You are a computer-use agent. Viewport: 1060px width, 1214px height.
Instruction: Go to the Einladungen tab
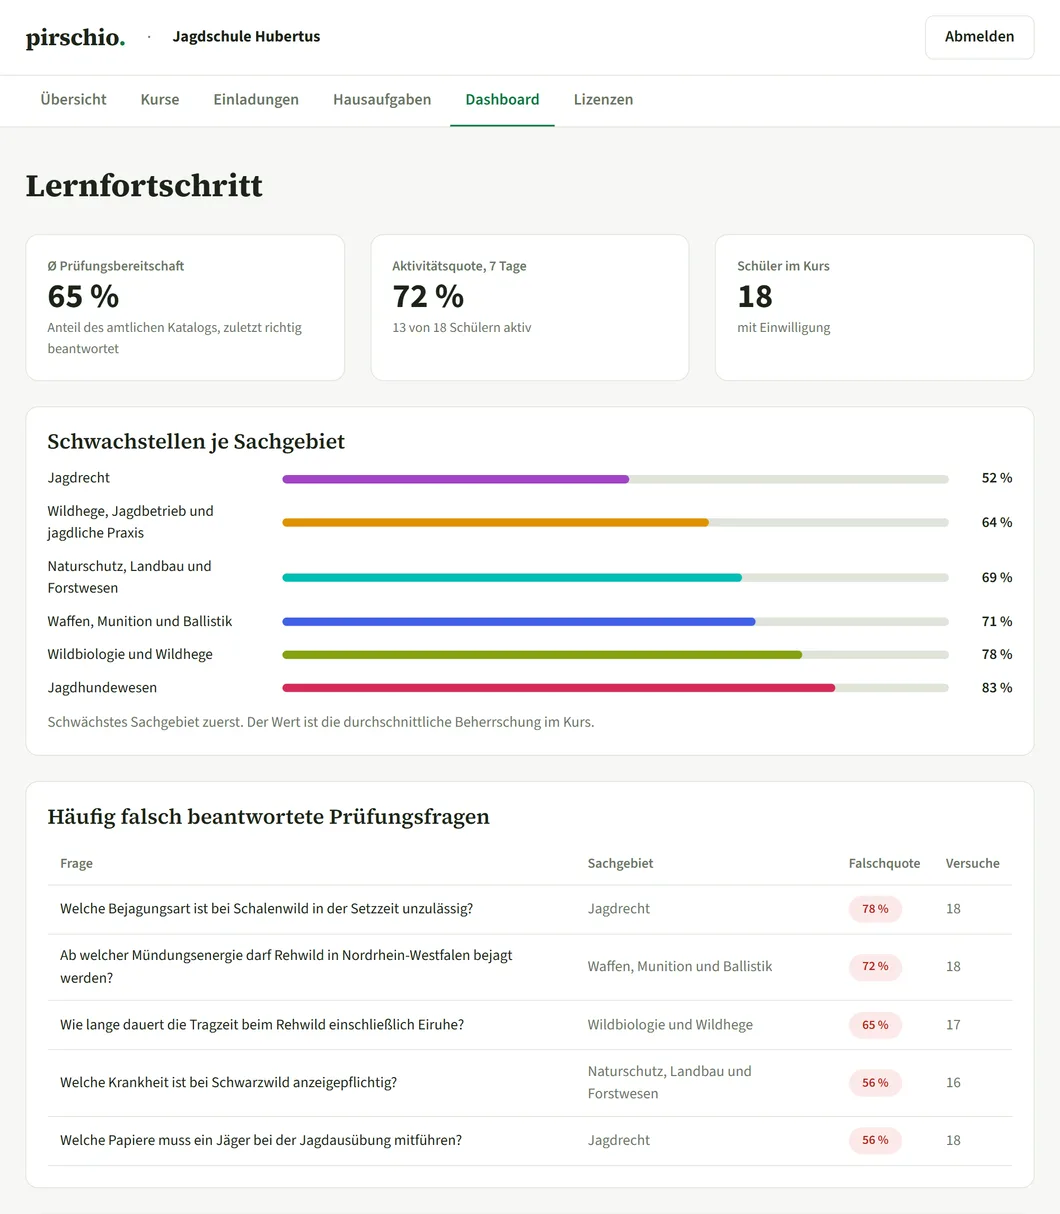256,100
